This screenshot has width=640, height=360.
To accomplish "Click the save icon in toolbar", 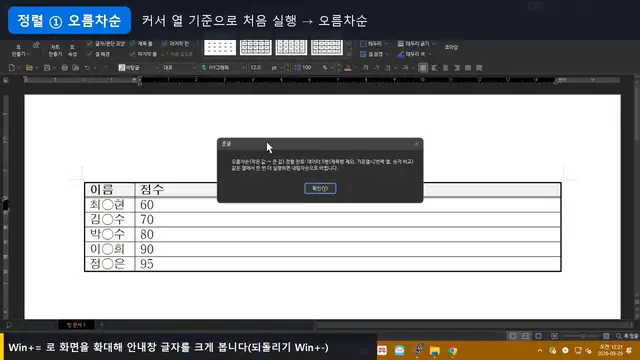I will tap(47, 68).
